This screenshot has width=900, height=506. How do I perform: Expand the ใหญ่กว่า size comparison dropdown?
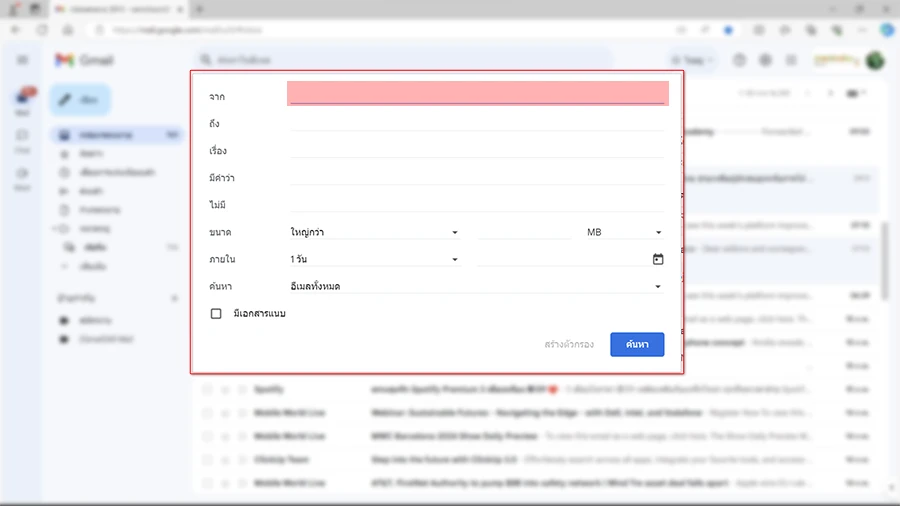click(374, 232)
